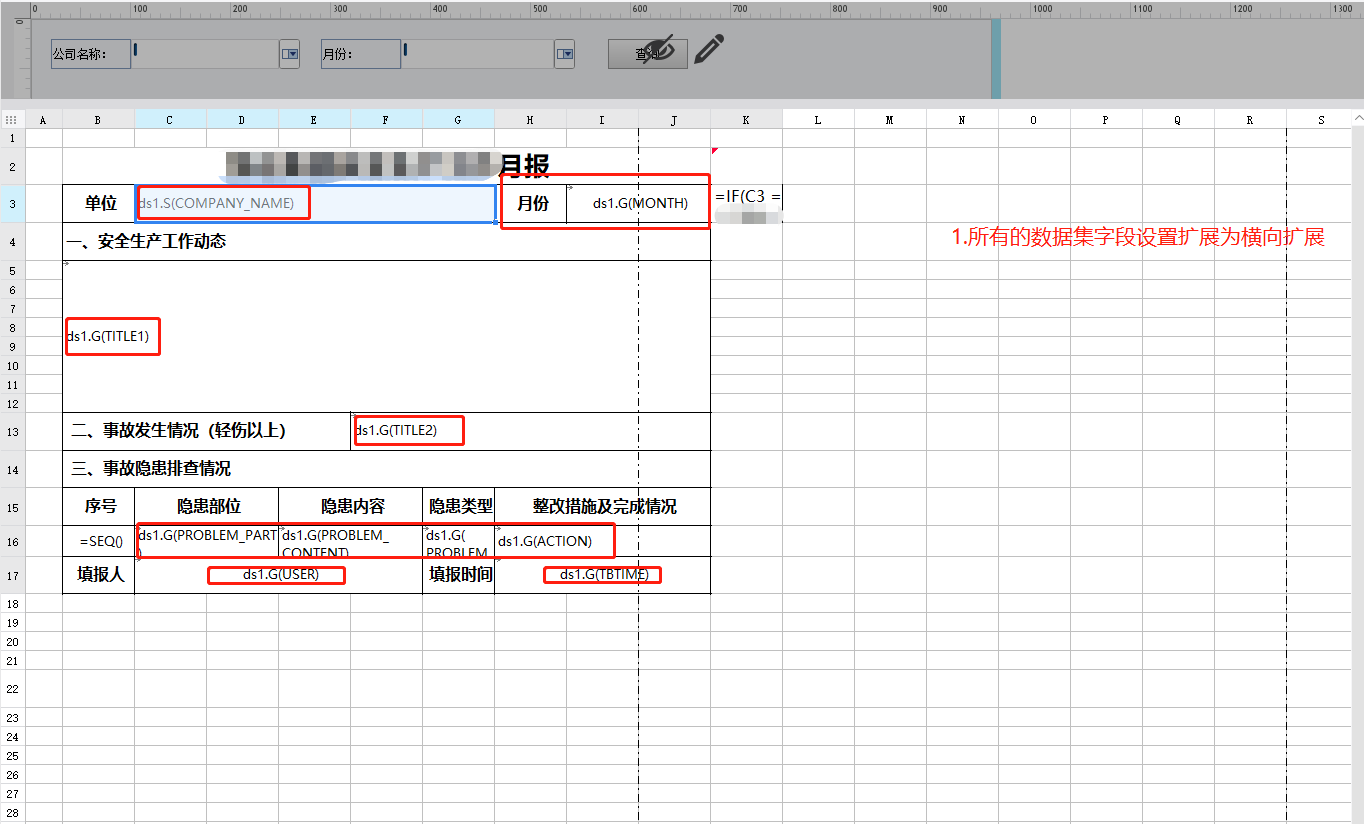Click the =IF(C3 = formula cell
The width and height of the screenshot is (1364, 824).
[747, 203]
